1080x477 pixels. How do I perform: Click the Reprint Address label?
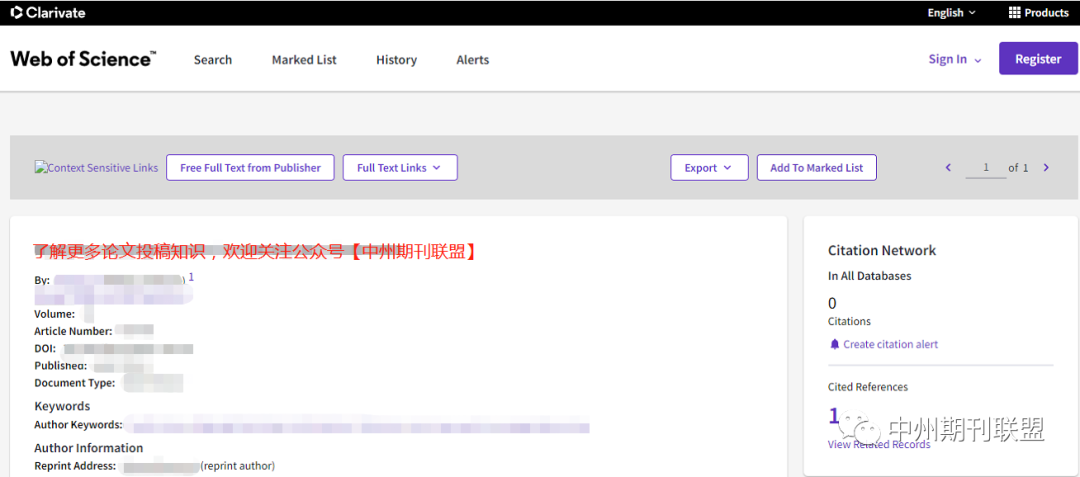click(75, 466)
